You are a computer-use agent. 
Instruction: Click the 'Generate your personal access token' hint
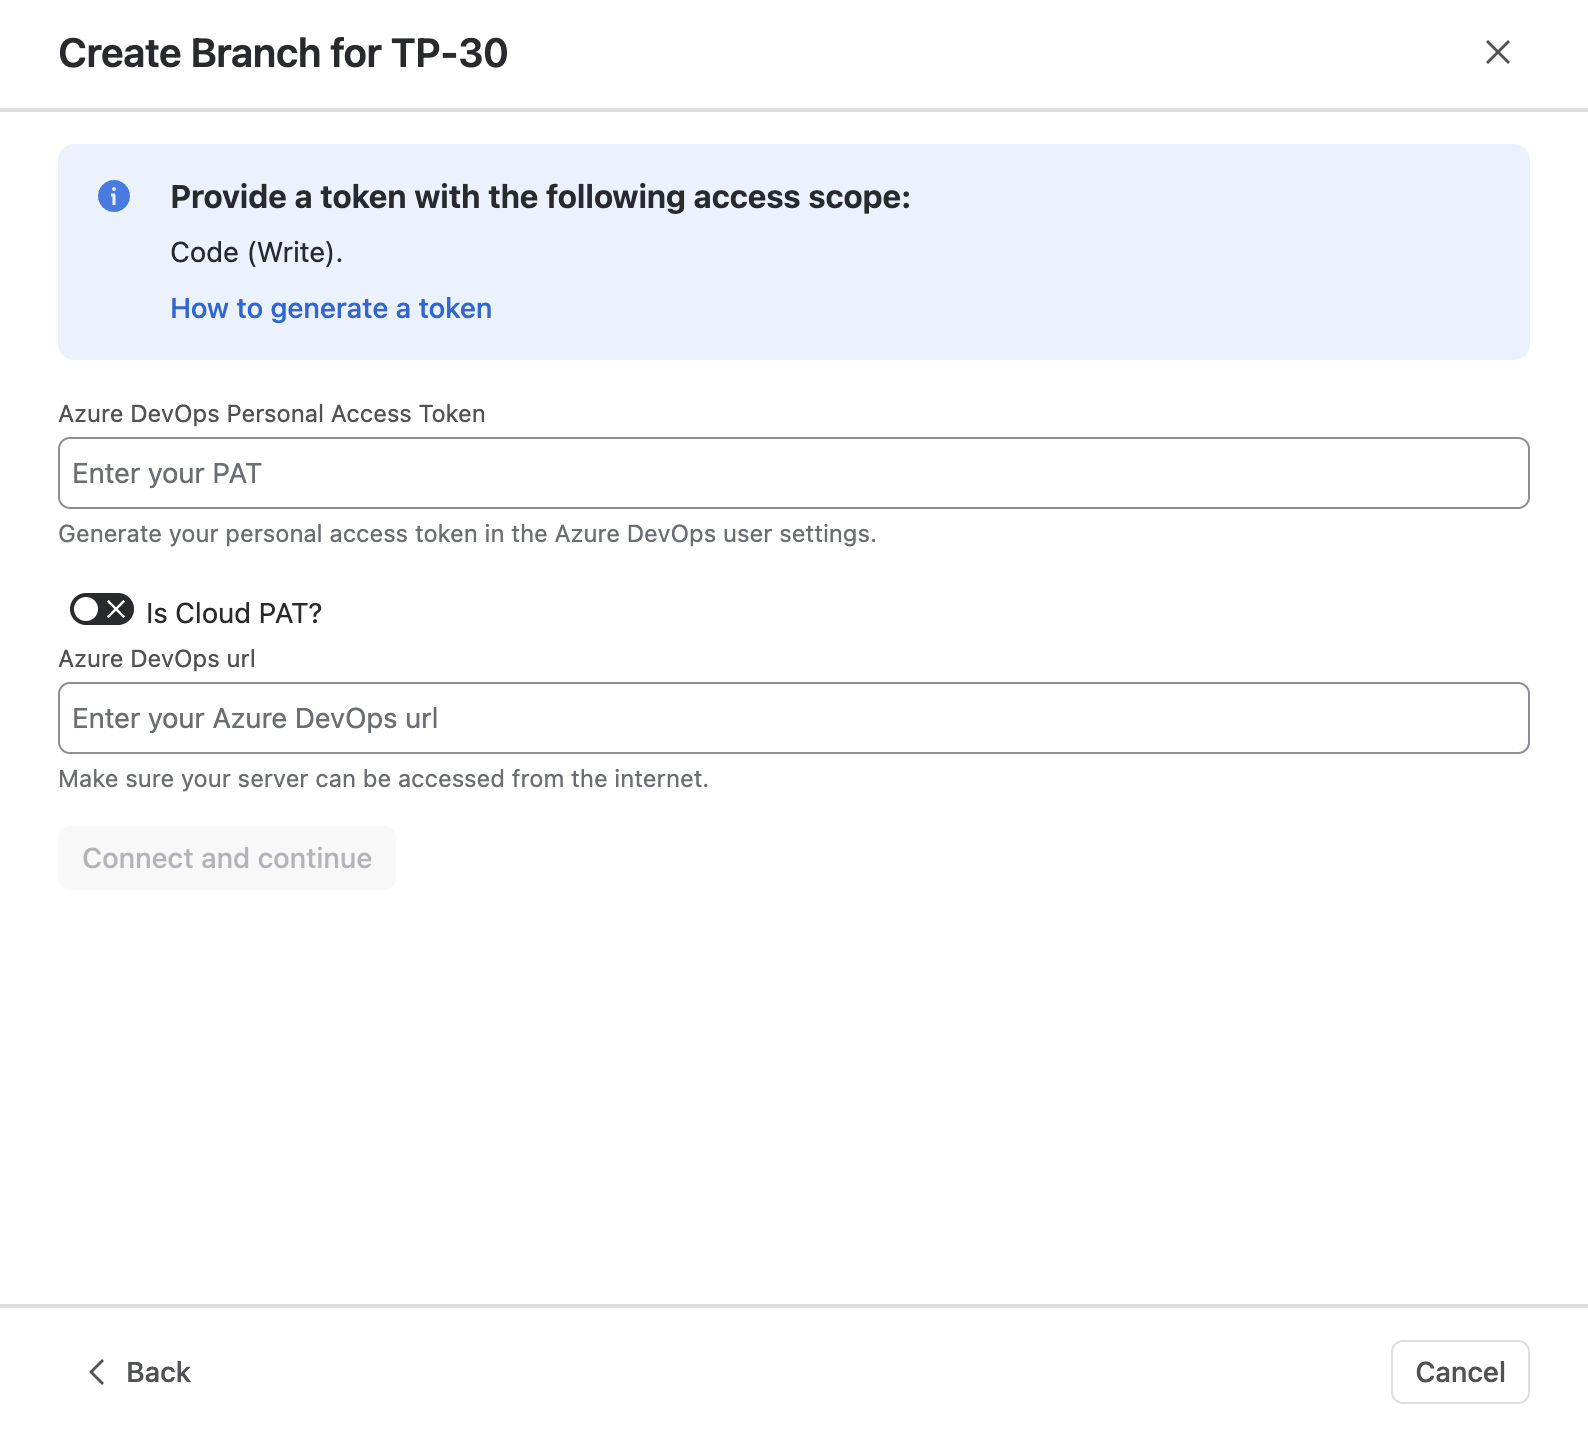pyautogui.click(x=467, y=534)
